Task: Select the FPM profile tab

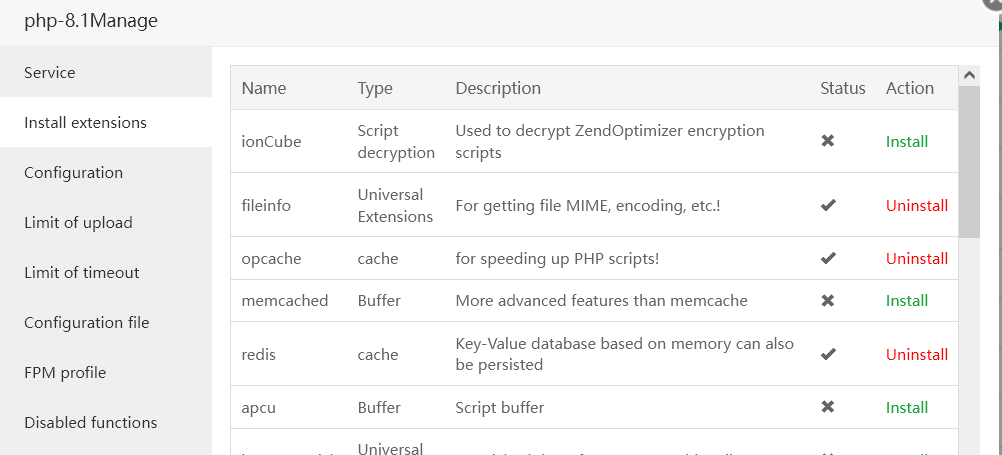Action: [x=65, y=372]
